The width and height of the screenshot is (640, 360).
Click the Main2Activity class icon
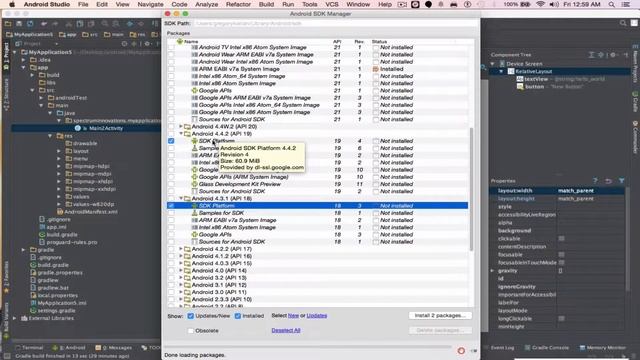click(78, 128)
